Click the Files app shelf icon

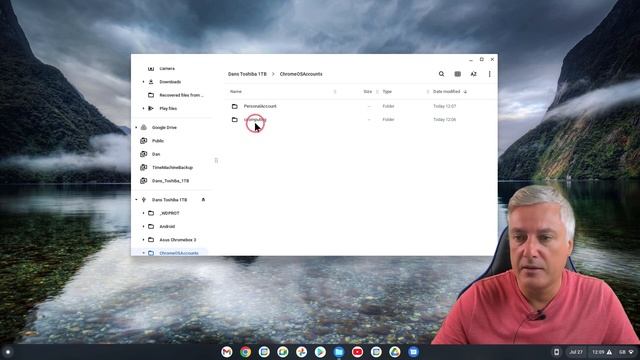point(339,352)
